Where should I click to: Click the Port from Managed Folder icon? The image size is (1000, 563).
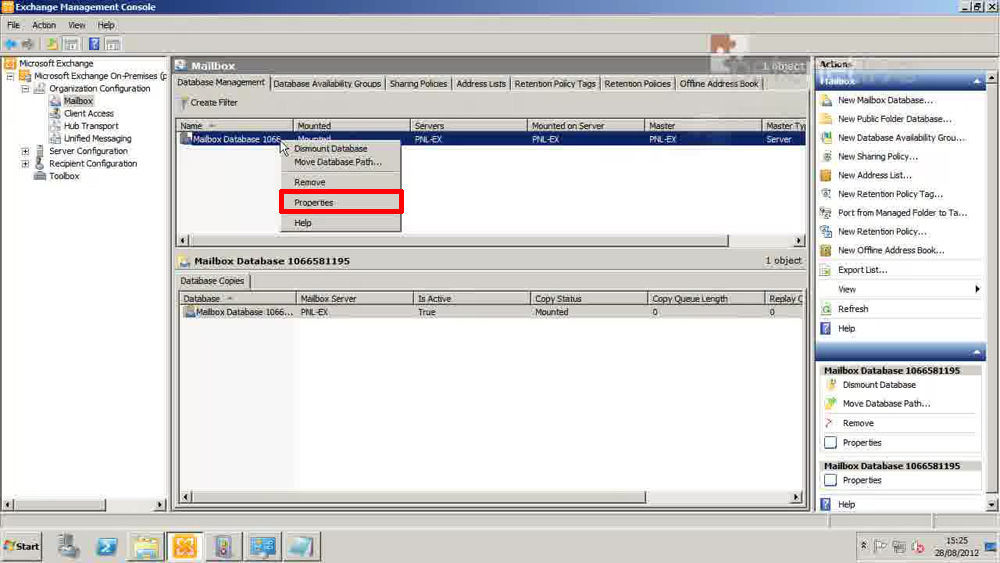(x=826, y=212)
